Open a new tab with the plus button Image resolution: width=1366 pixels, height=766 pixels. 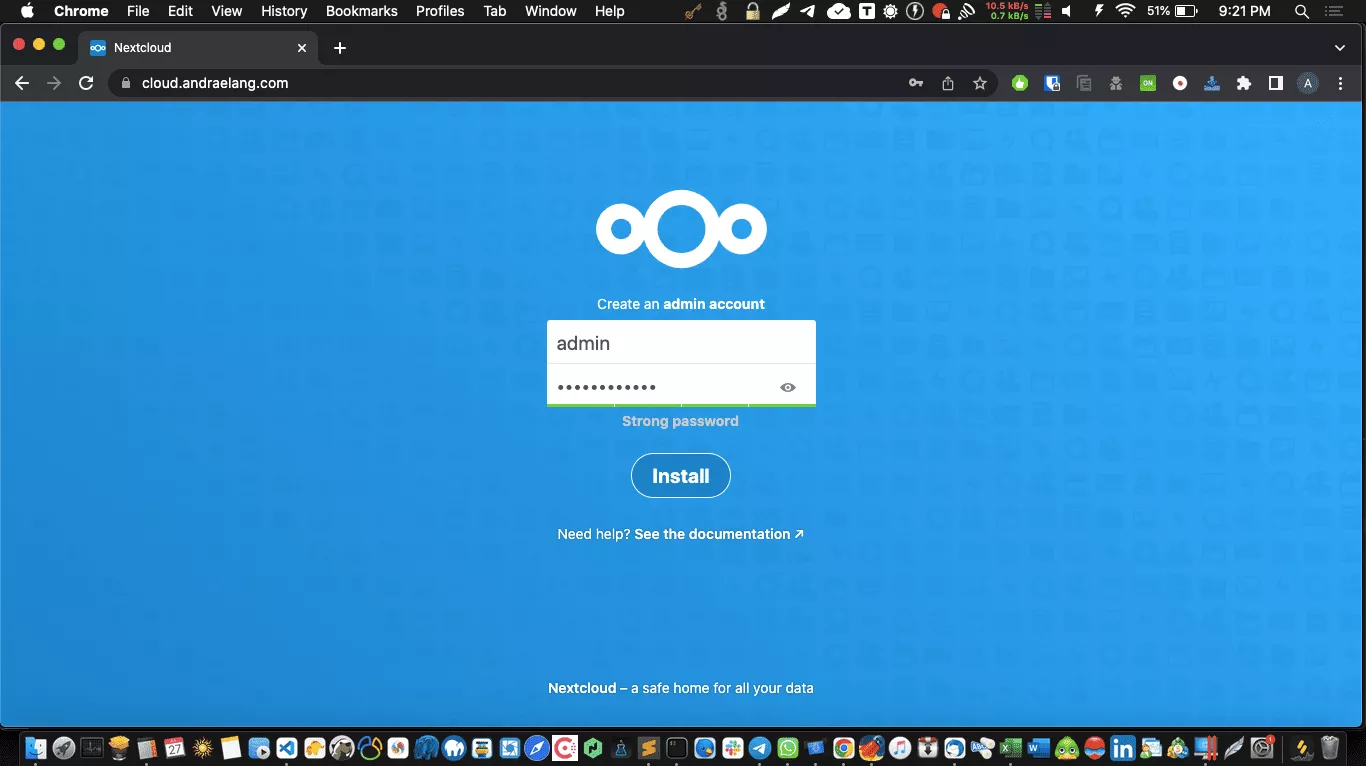340,48
